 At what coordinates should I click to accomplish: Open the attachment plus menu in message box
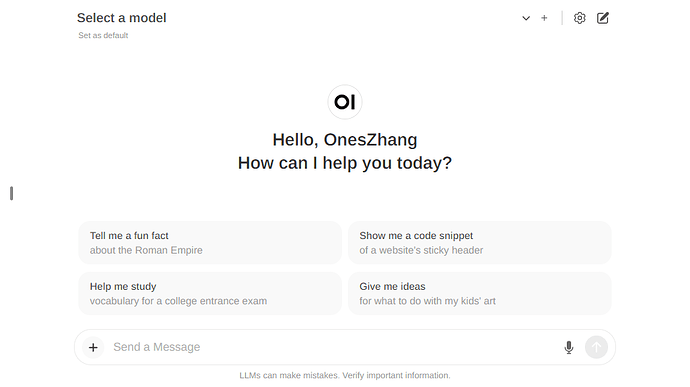pyautogui.click(x=93, y=347)
